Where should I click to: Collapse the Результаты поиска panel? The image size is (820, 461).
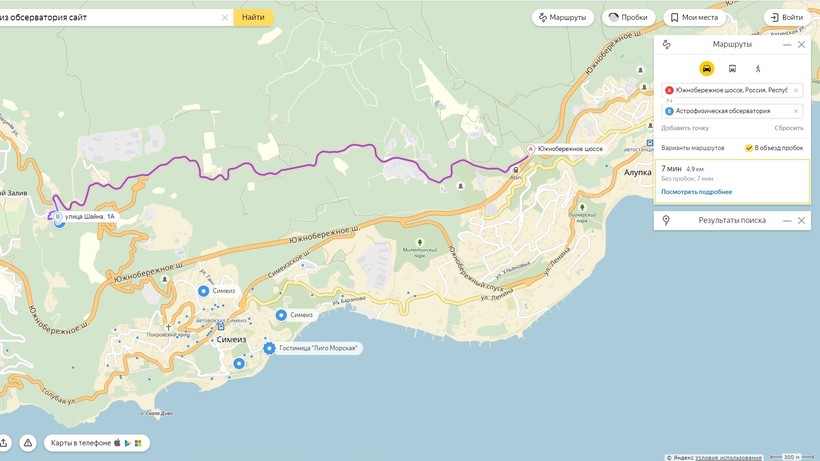(x=787, y=221)
